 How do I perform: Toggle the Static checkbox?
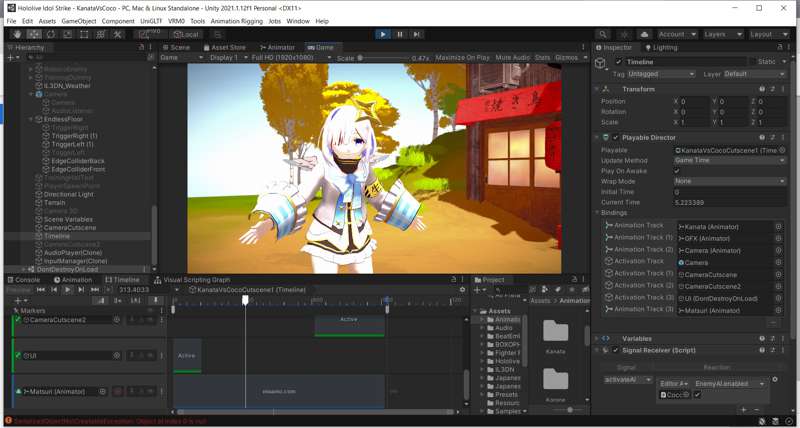click(752, 62)
